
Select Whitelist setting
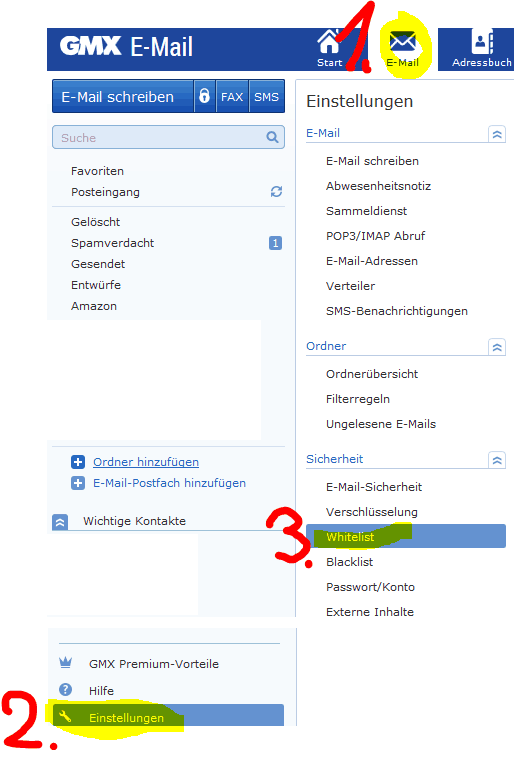[x=406, y=536]
